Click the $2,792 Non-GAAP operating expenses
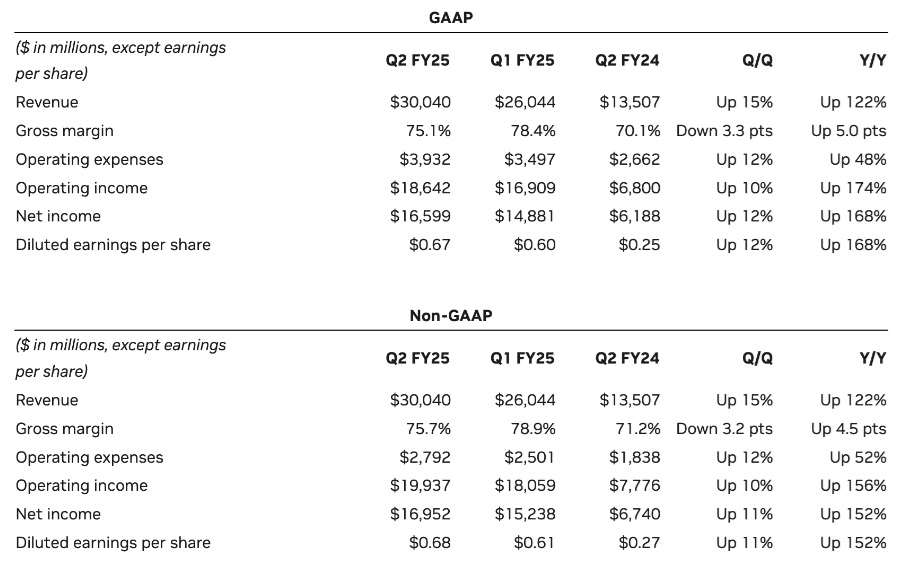The image size is (918, 562). tap(424, 457)
